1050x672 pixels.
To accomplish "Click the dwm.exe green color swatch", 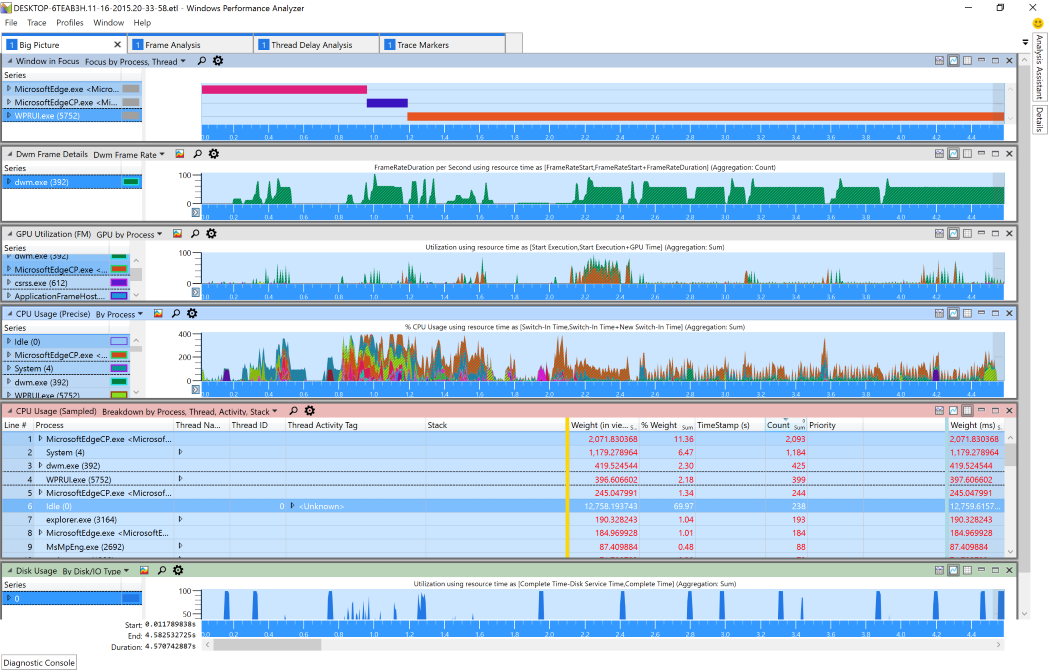I will point(130,182).
